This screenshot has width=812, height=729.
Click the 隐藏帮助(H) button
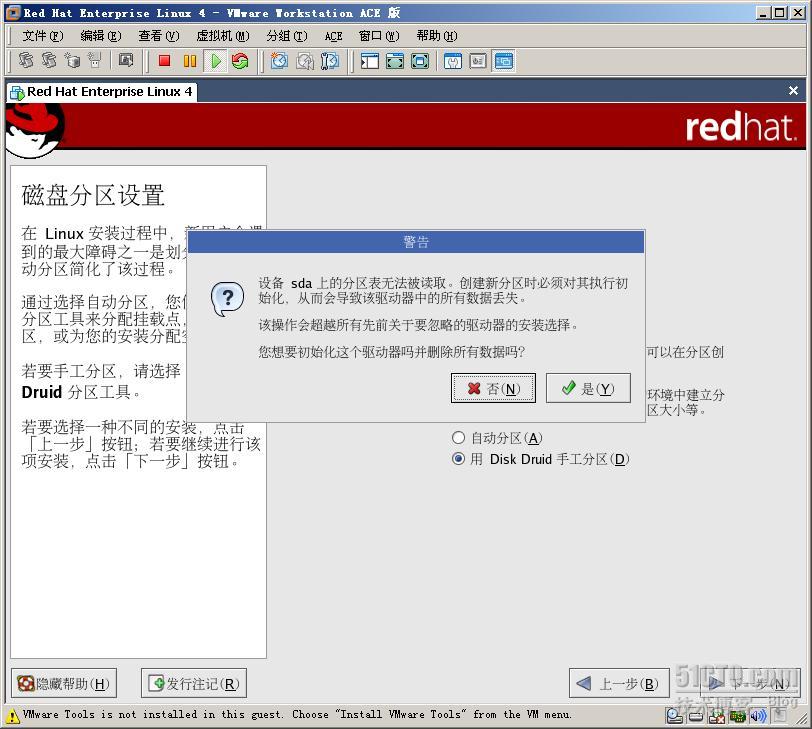(64, 683)
